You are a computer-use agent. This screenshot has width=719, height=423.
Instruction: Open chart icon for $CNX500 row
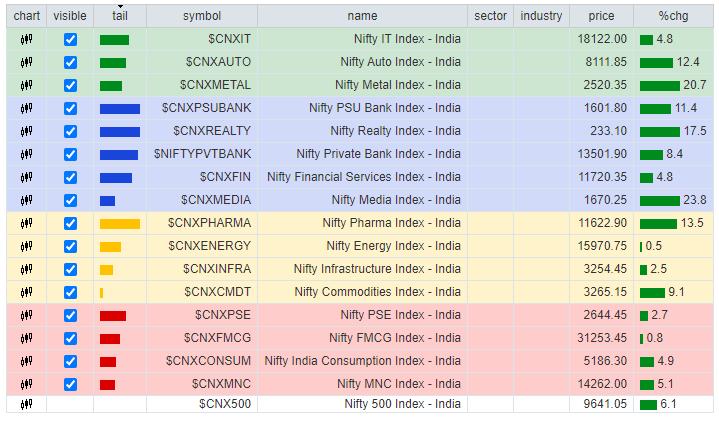coord(26,404)
